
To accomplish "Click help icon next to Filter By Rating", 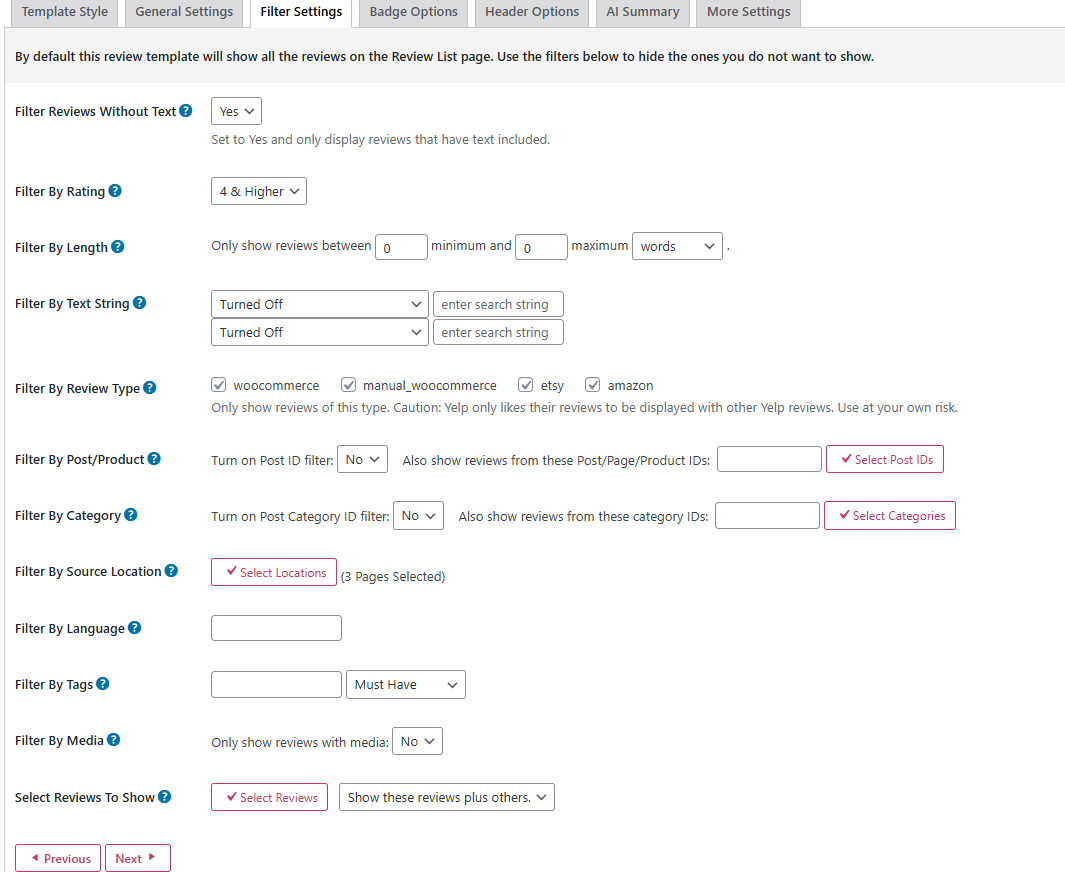I will pyautogui.click(x=115, y=191).
